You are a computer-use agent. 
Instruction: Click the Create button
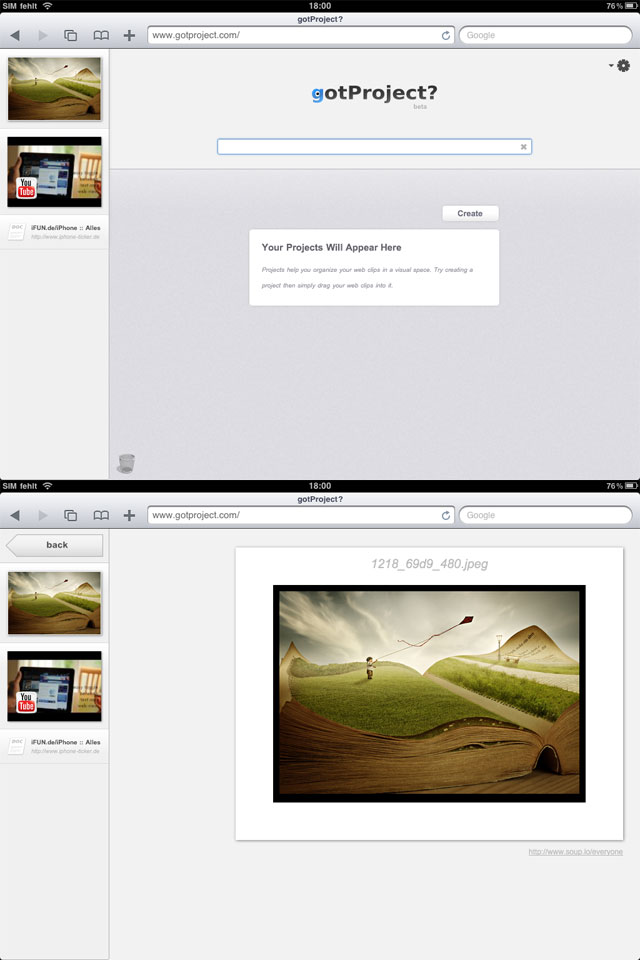click(470, 213)
